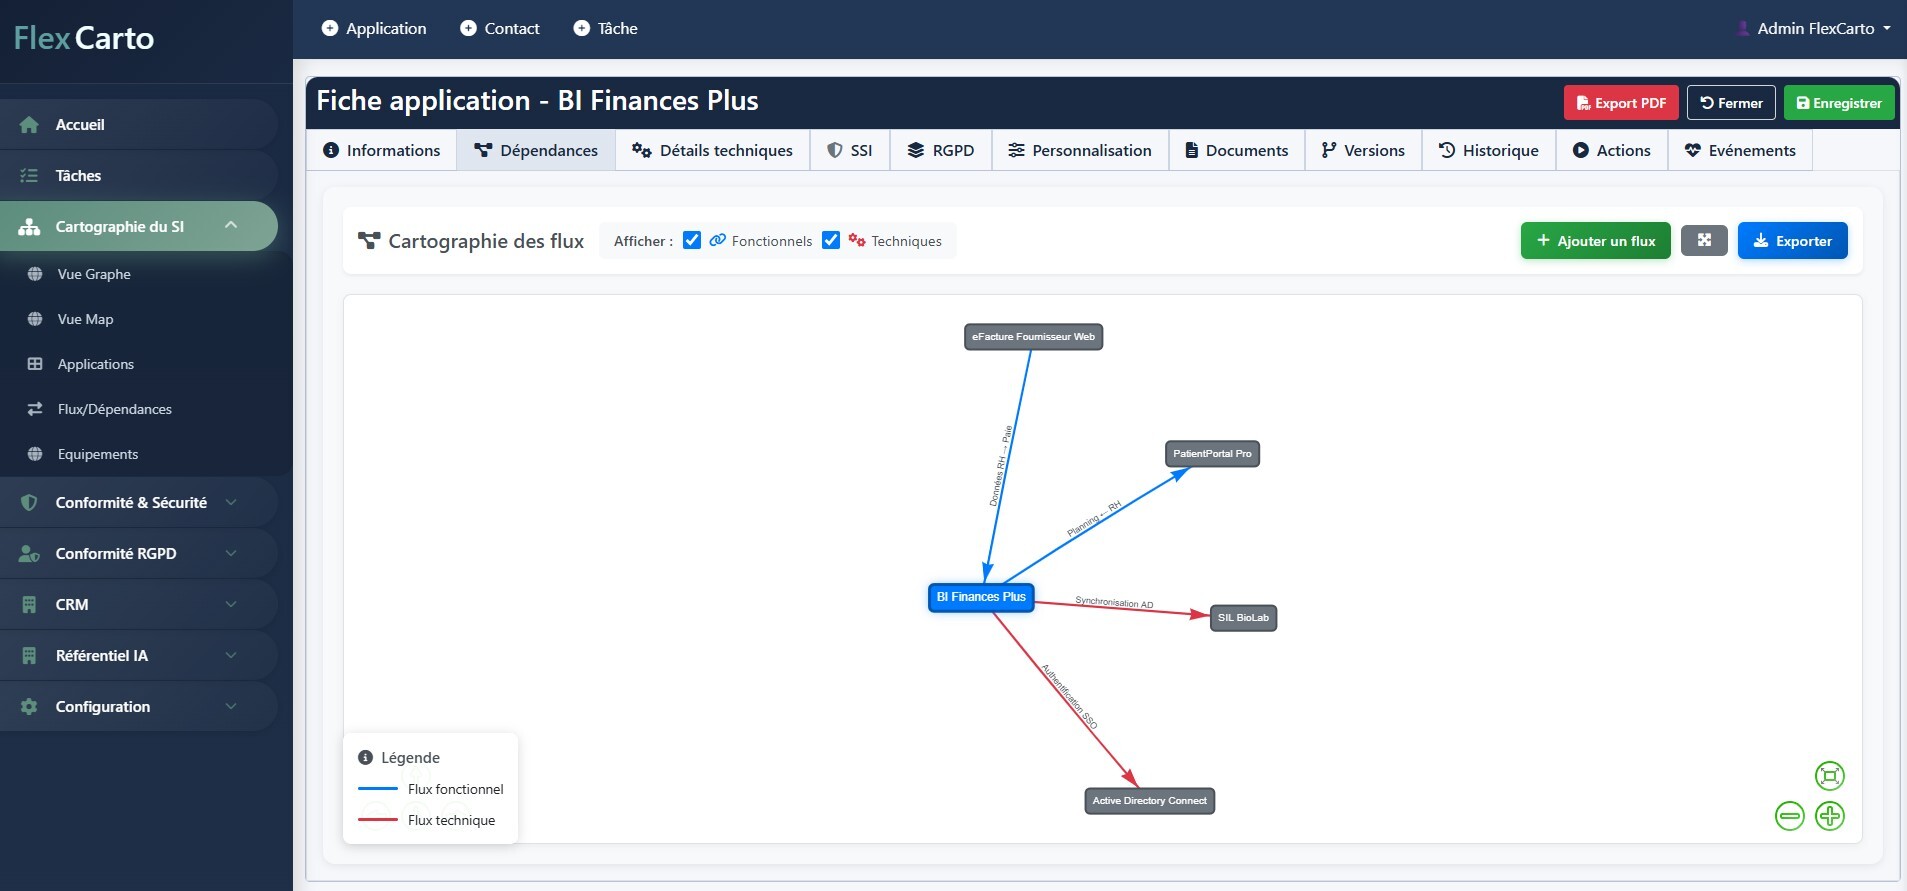Click the Flux/Dépendances arrows icon

tap(35, 409)
